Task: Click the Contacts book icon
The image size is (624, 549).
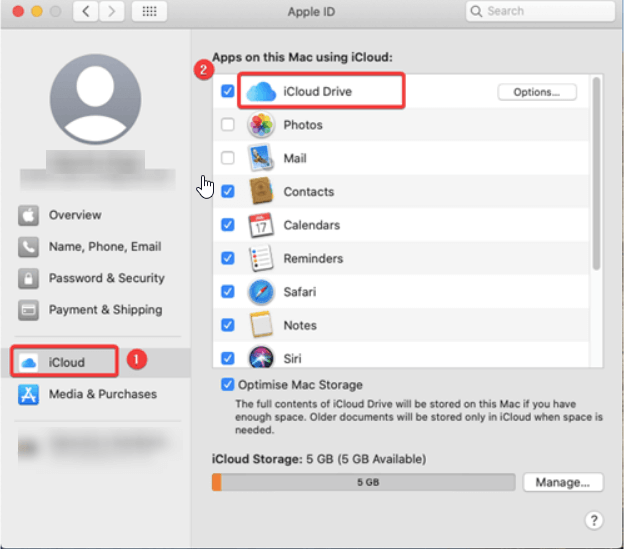Action: 261,191
